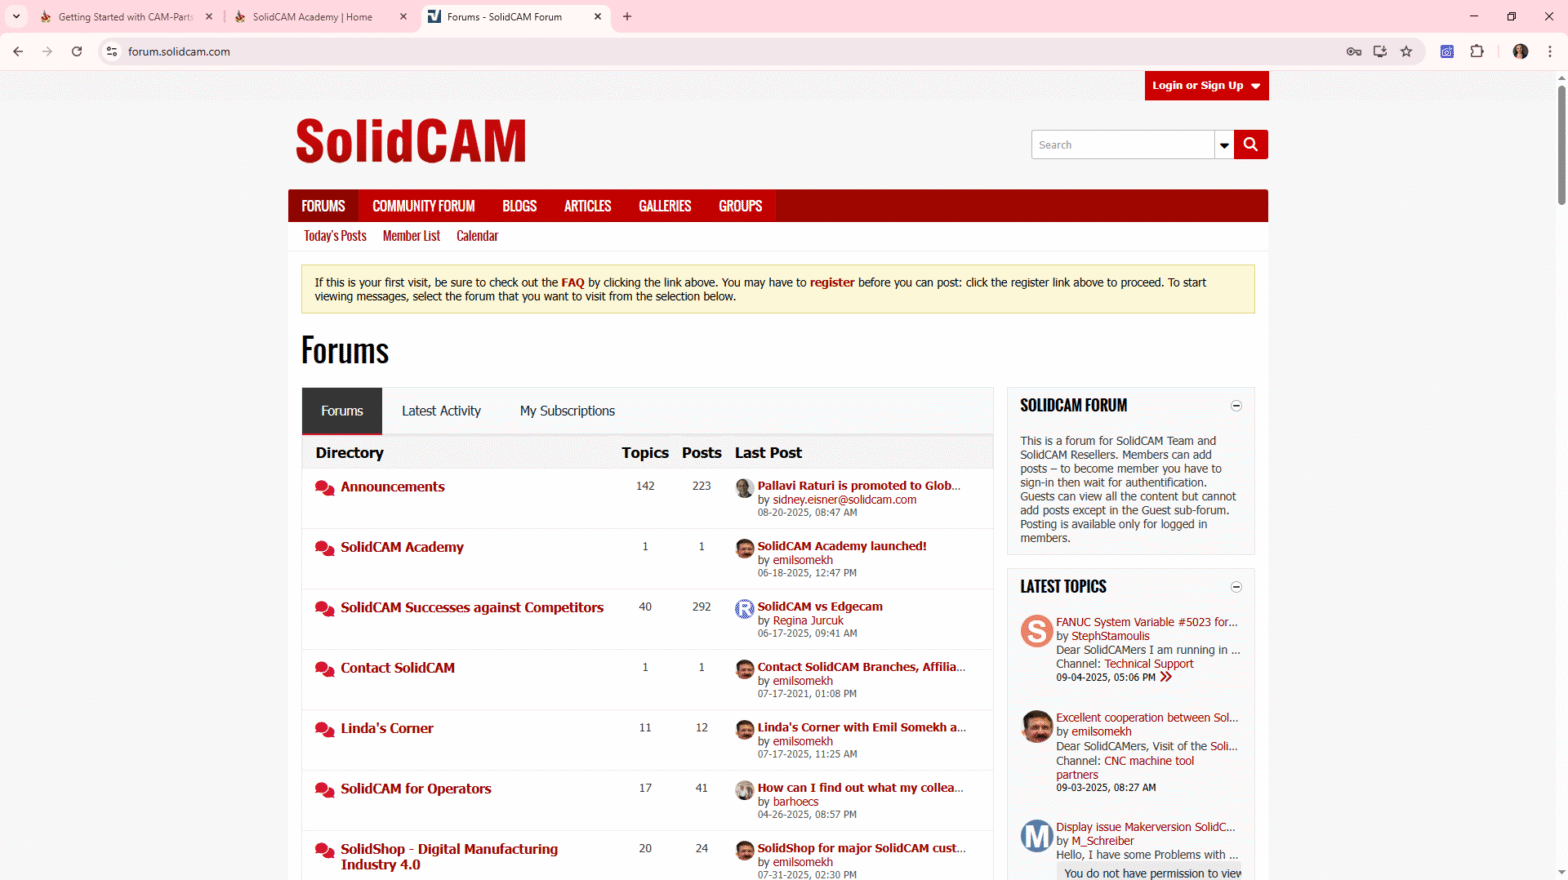Image resolution: width=1568 pixels, height=880 pixels.
Task: Open the Today's Posts link
Action: coord(335,236)
